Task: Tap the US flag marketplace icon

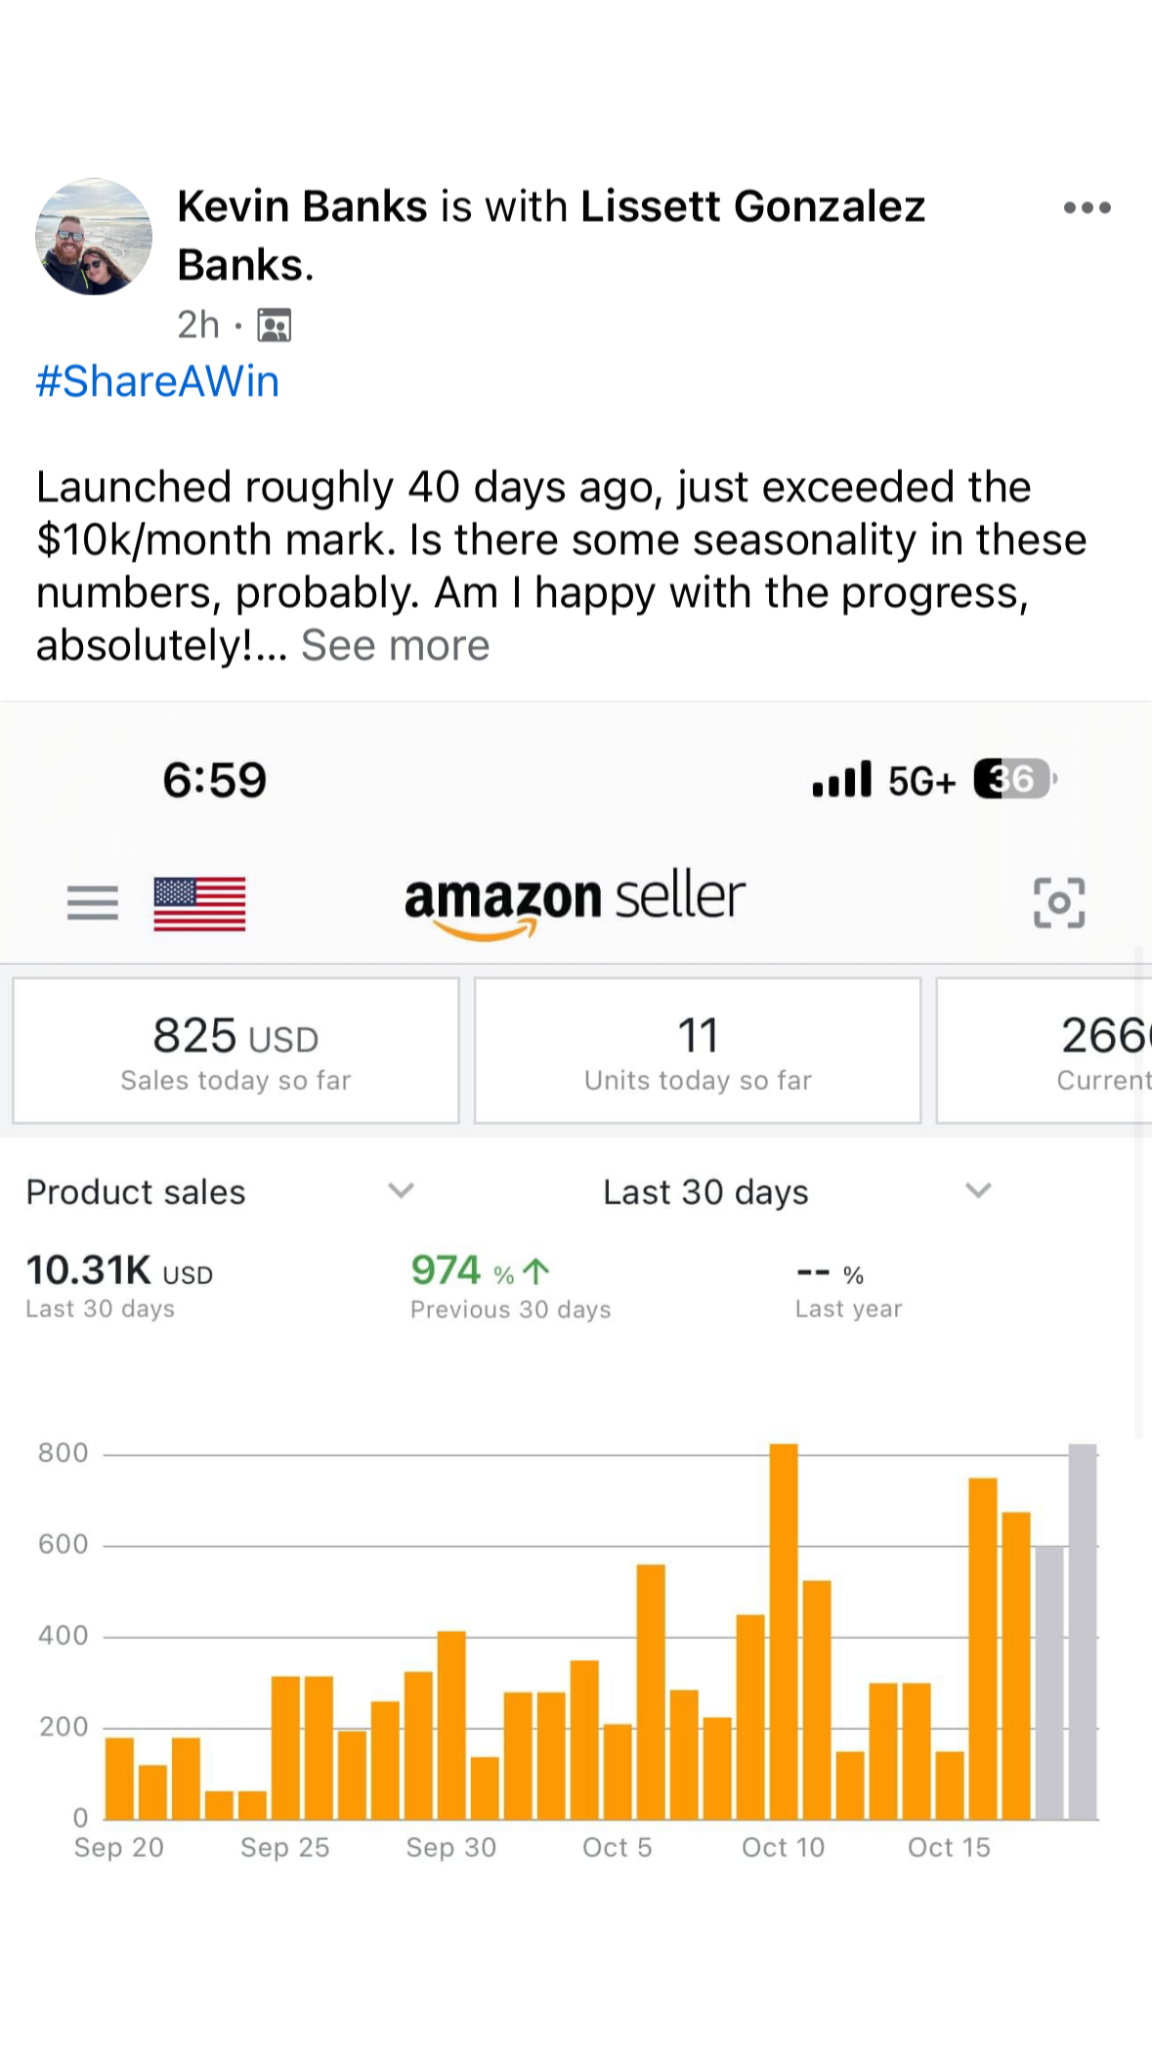Action: (199, 904)
